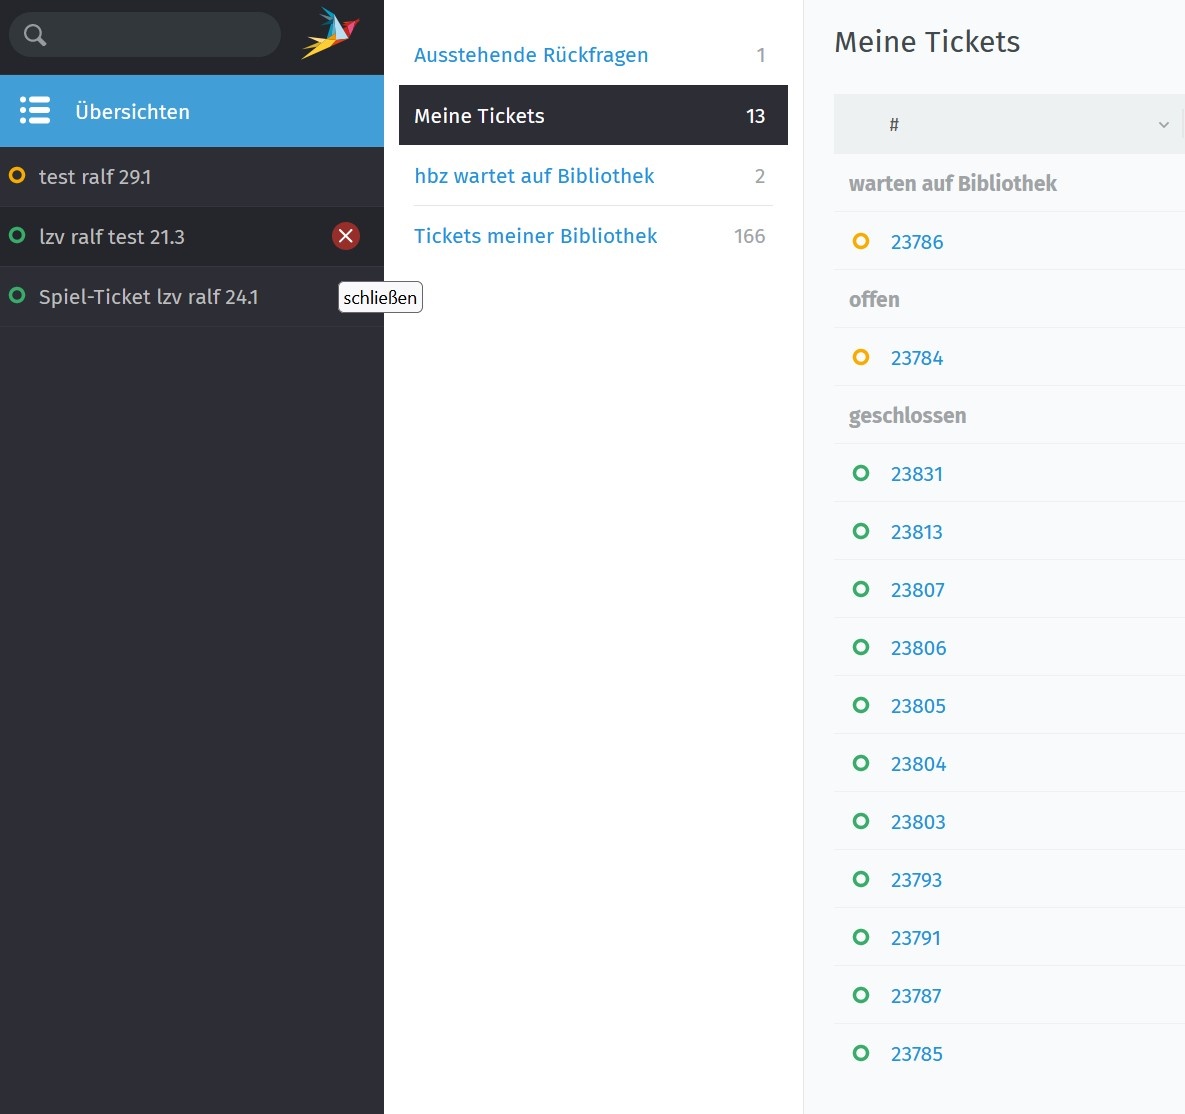Click the # column header
This screenshot has height=1114, width=1185.
click(x=894, y=125)
